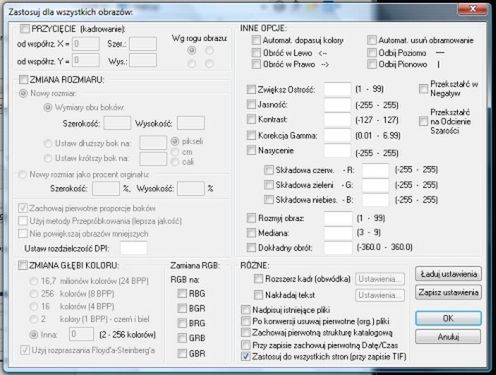Screen dimensions: 496x375
Task: Click Zapisz ustawienia button
Action: pos(448,292)
